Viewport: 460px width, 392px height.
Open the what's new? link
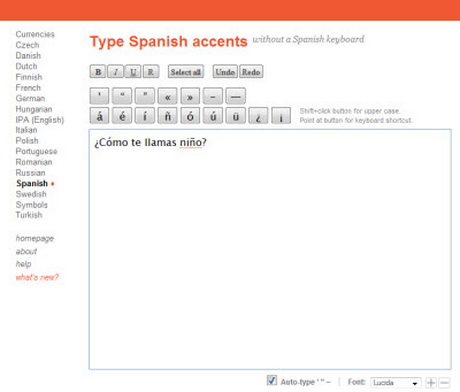coord(37,277)
